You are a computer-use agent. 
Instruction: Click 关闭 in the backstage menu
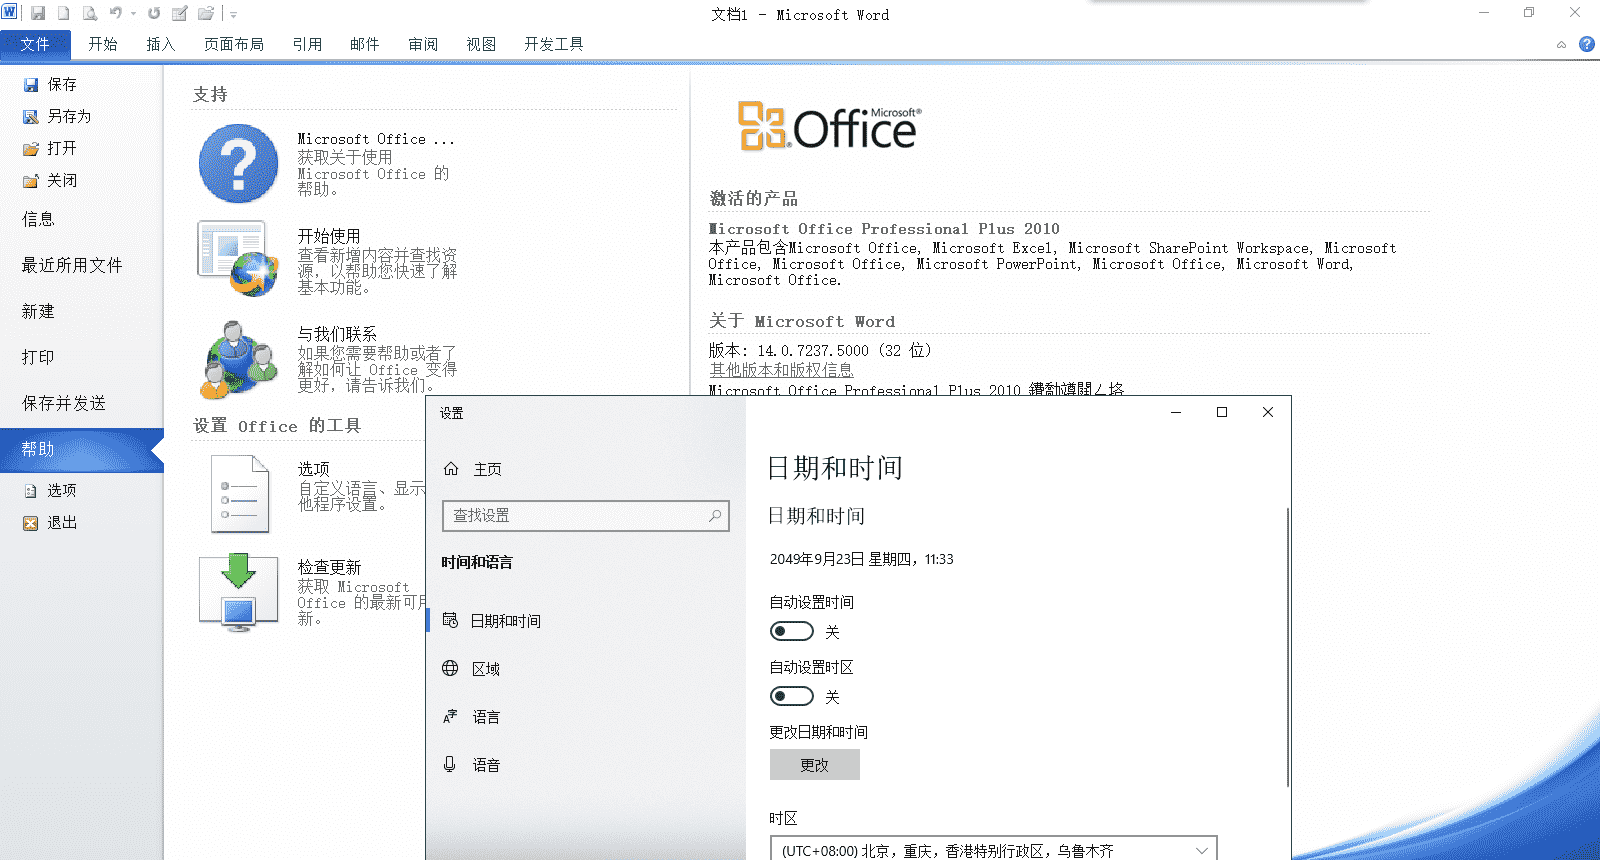pyautogui.click(x=62, y=180)
